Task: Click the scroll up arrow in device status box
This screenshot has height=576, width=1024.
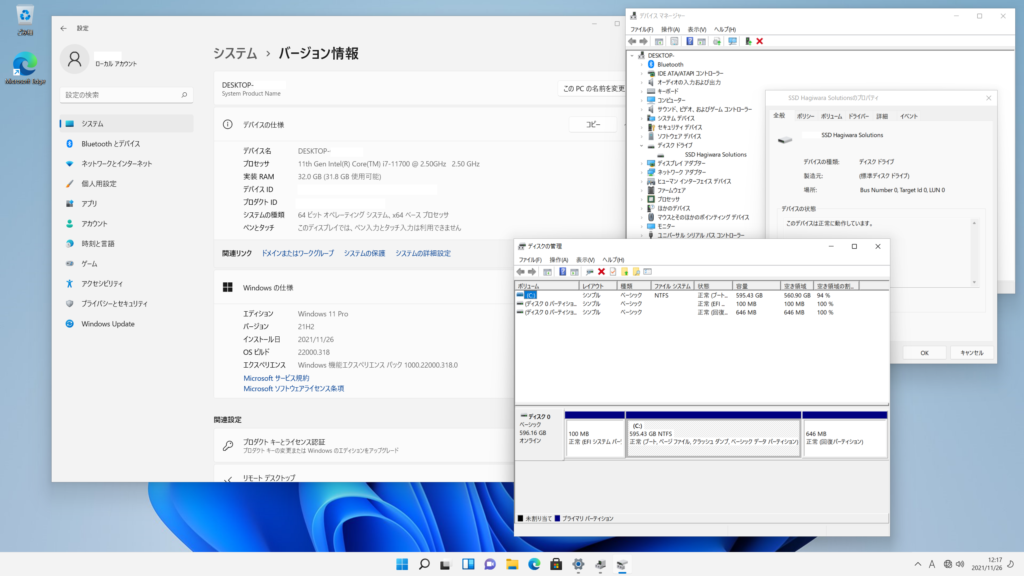Action: tap(974, 223)
